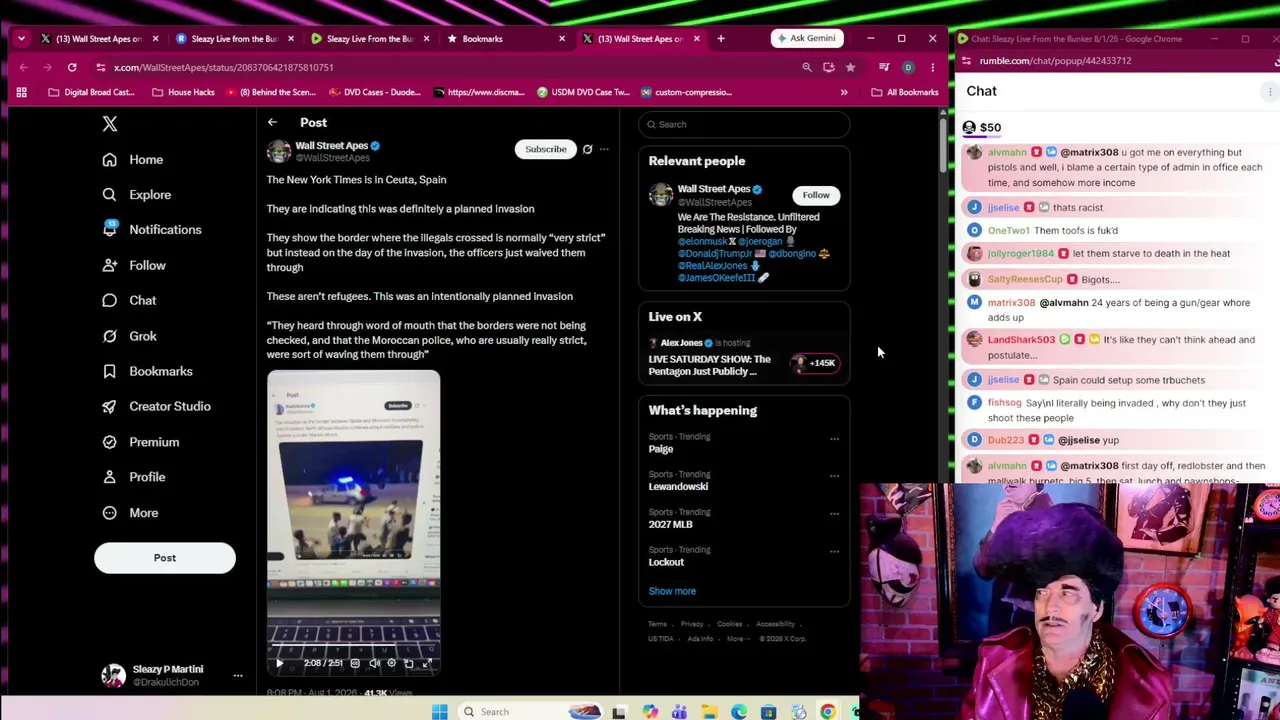Open options for Lewandowski trend
This screenshot has width=1280, height=720.
click(x=834, y=476)
